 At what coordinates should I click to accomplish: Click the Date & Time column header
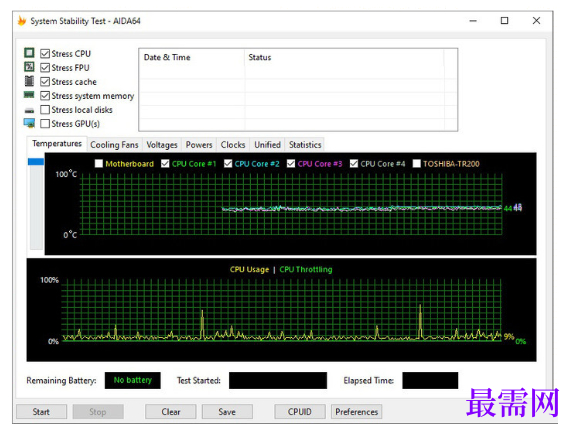pyautogui.click(x=167, y=57)
